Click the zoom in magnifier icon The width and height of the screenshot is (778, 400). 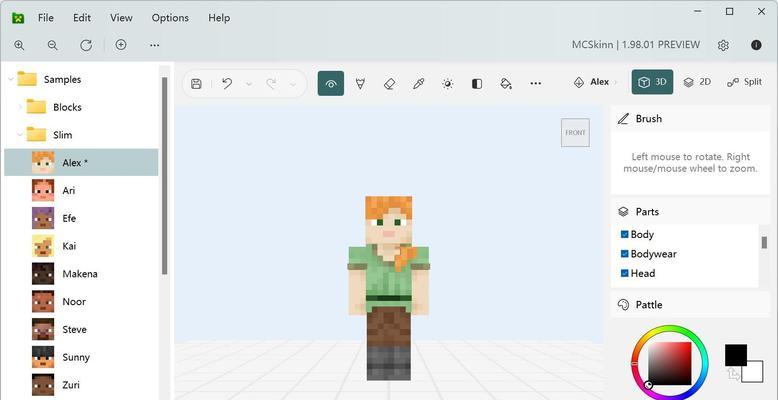[x=19, y=45]
